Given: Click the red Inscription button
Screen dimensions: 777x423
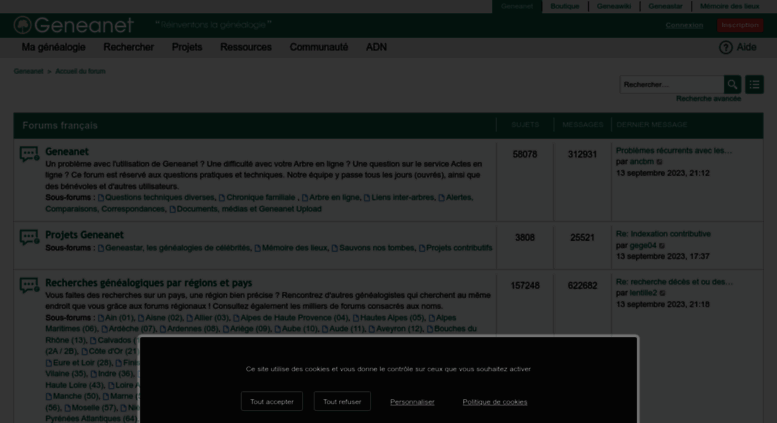Looking at the screenshot, I should pos(740,25).
